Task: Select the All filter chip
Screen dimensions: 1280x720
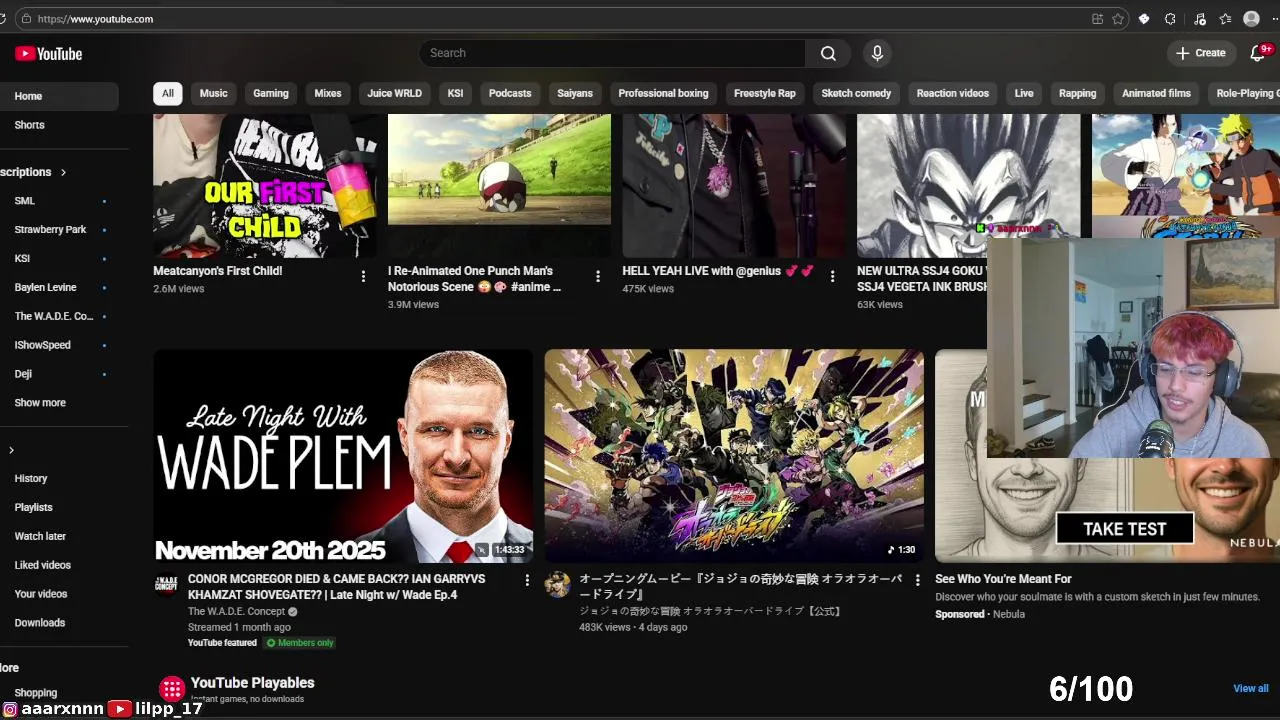Action: 167,93
